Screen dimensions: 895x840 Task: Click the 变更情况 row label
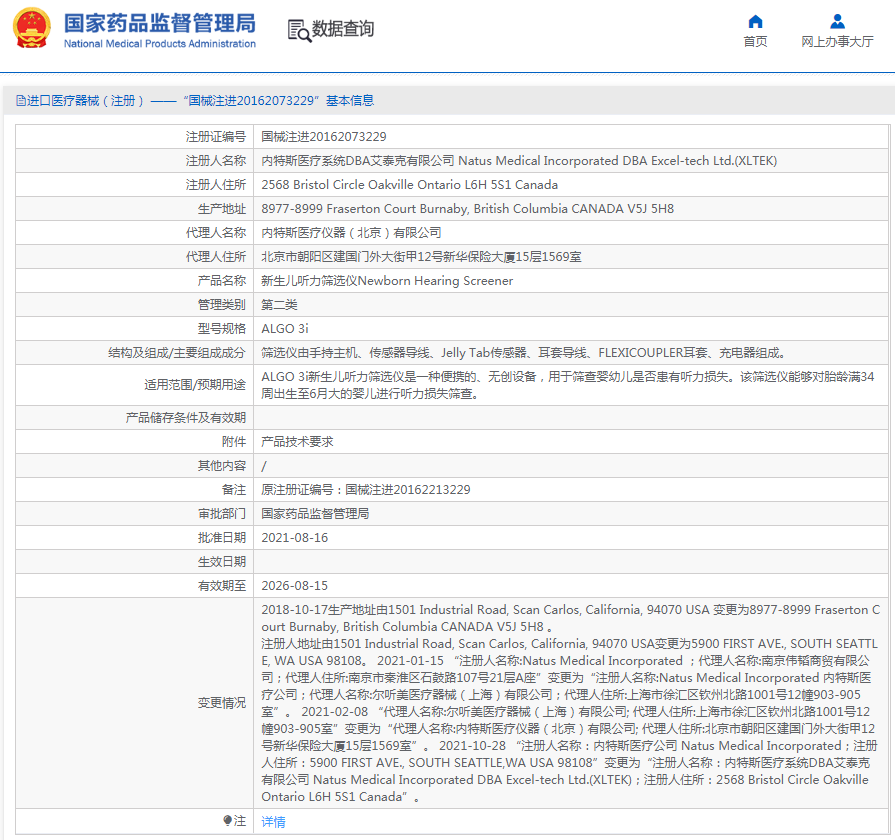pyautogui.click(x=221, y=703)
